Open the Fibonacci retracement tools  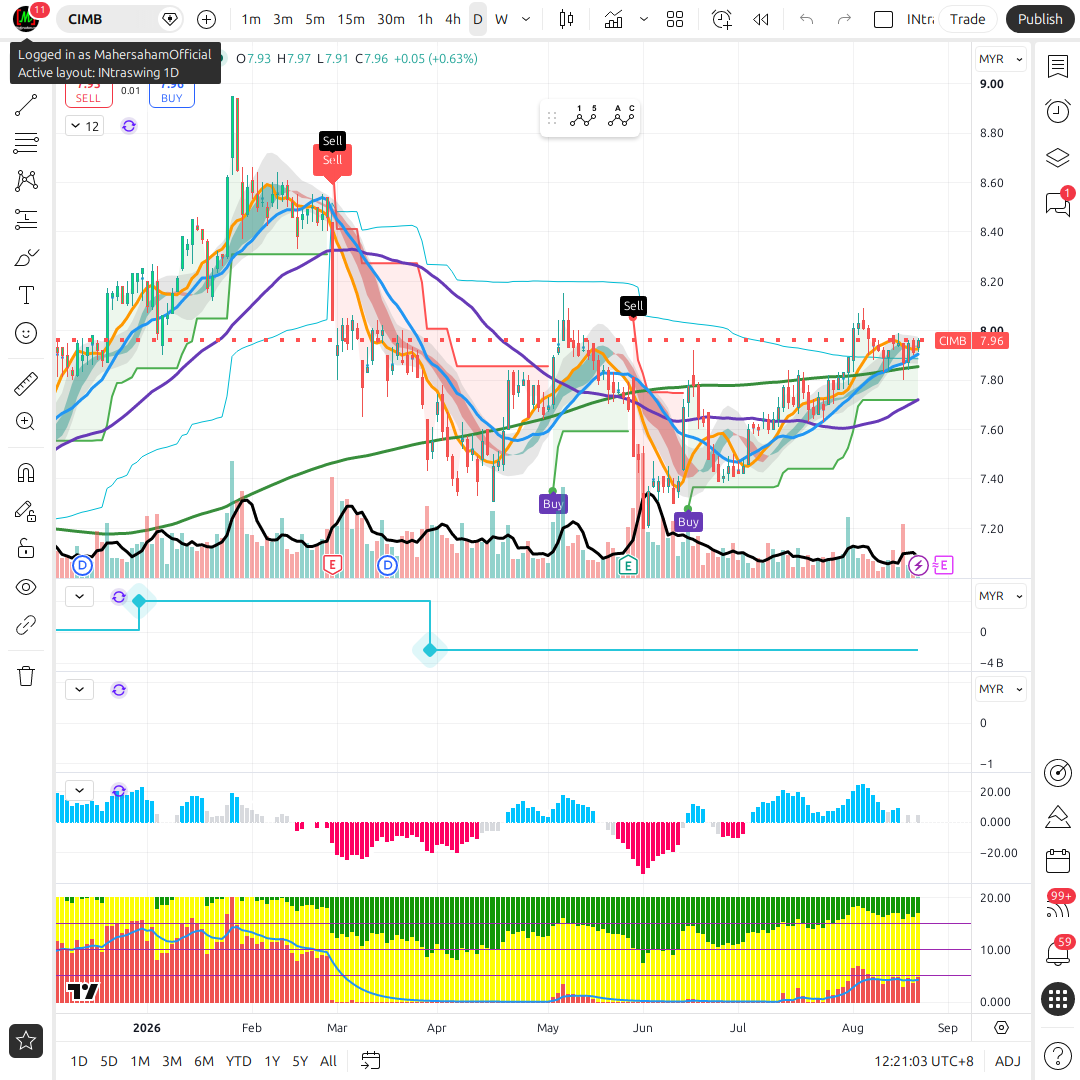[x=26, y=143]
